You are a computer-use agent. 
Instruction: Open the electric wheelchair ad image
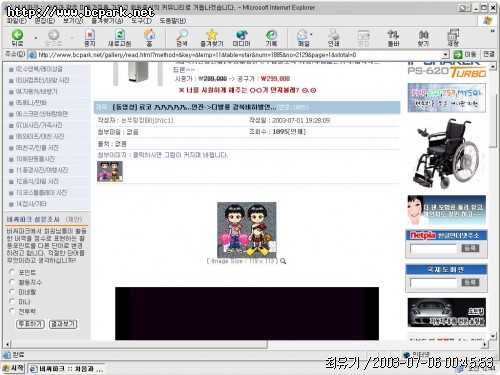click(447, 153)
